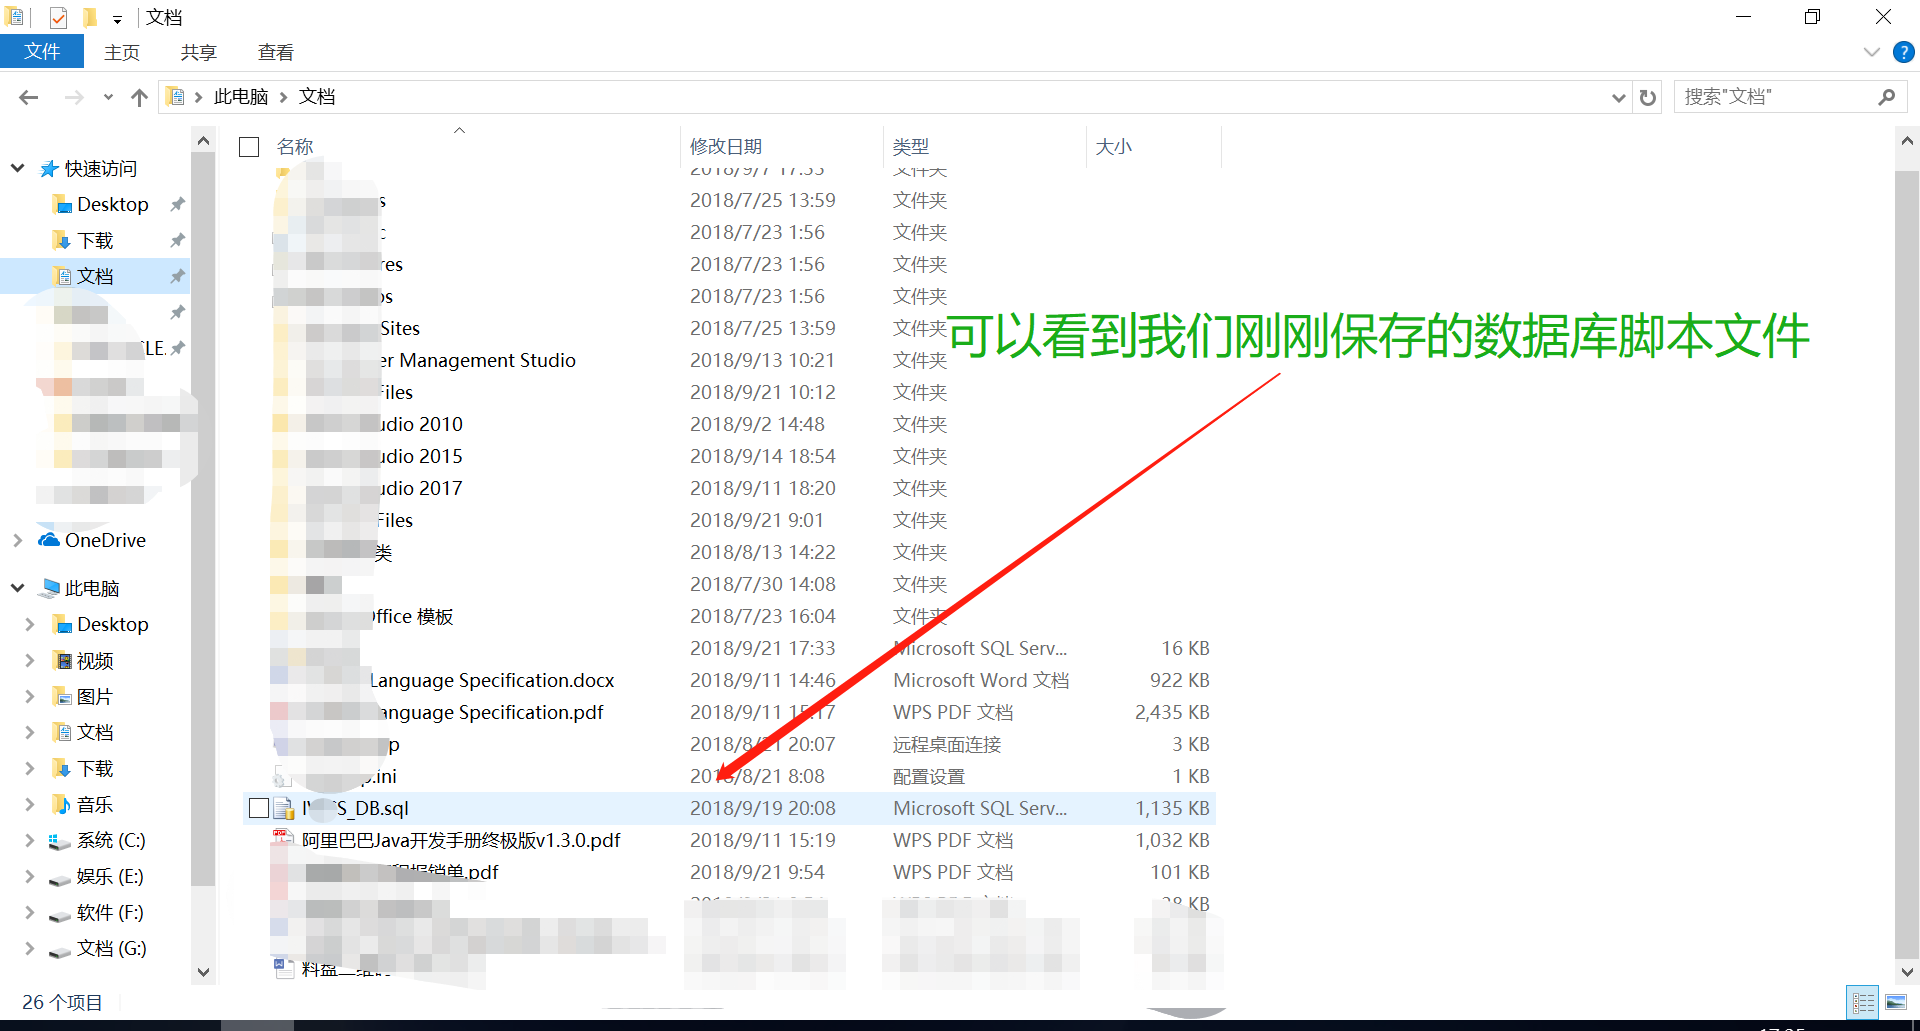Switch to the 查看 ribbon tab
This screenshot has width=1920, height=1031.
pos(276,52)
